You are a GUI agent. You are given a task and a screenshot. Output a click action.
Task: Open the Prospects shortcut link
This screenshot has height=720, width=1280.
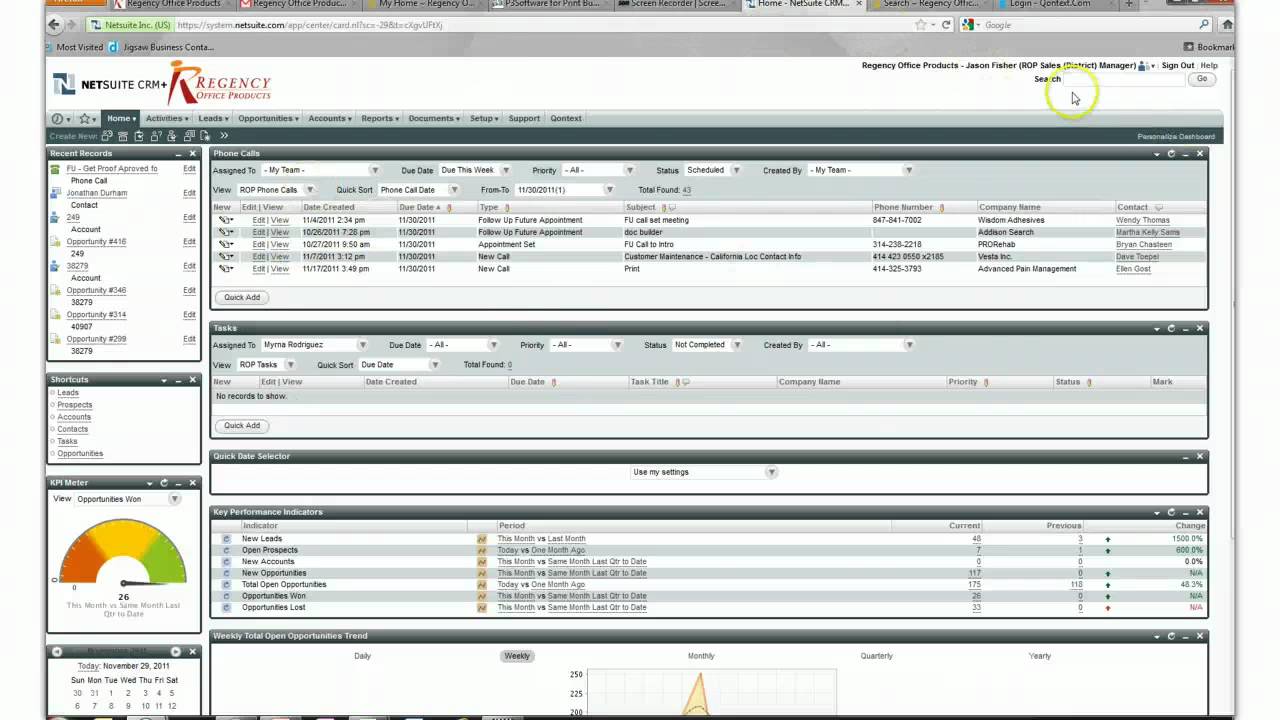[x=75, y=405]
